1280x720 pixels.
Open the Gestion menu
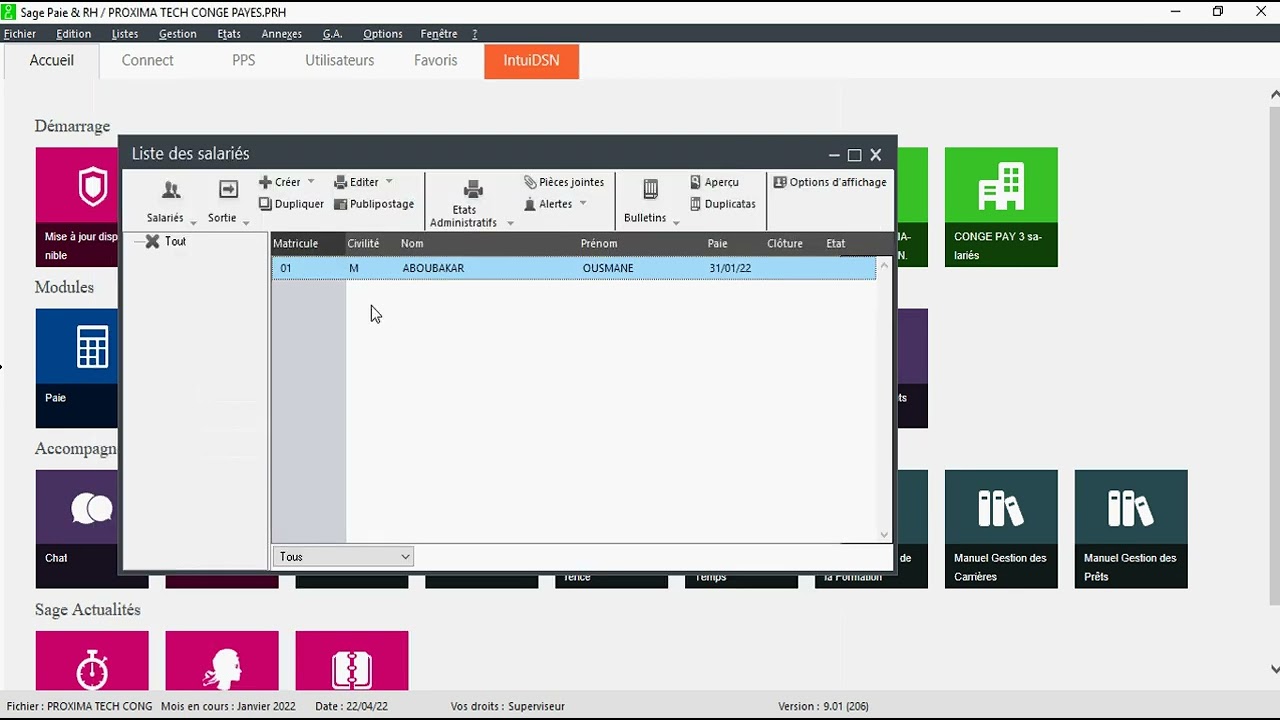(x=178, y=33)
